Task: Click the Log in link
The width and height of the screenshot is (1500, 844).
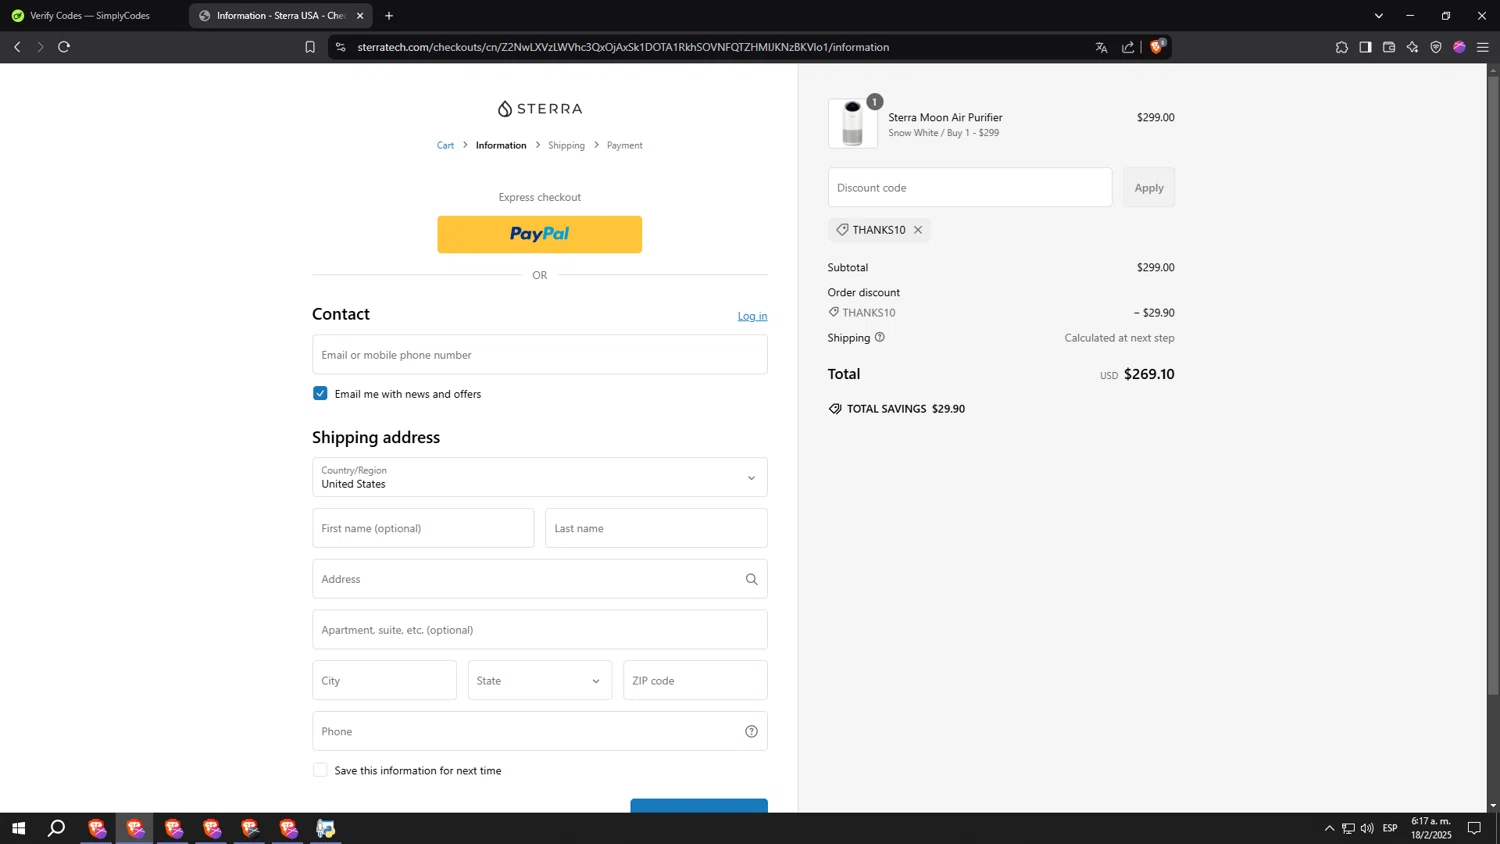Action: coord(752,316)
